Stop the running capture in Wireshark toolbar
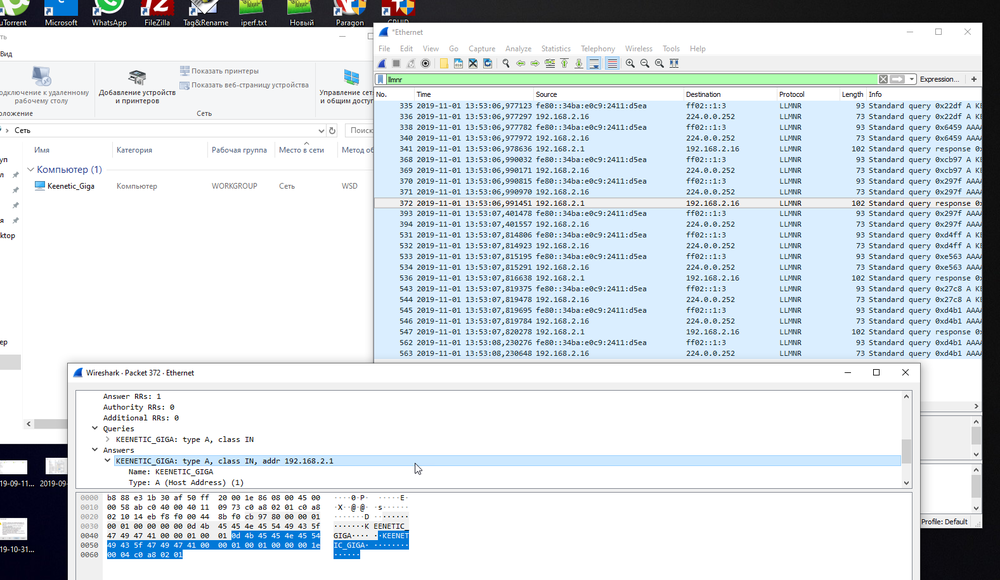Image resolution: width=1000 pixels, height=580 pixels. tap(396, 63)
